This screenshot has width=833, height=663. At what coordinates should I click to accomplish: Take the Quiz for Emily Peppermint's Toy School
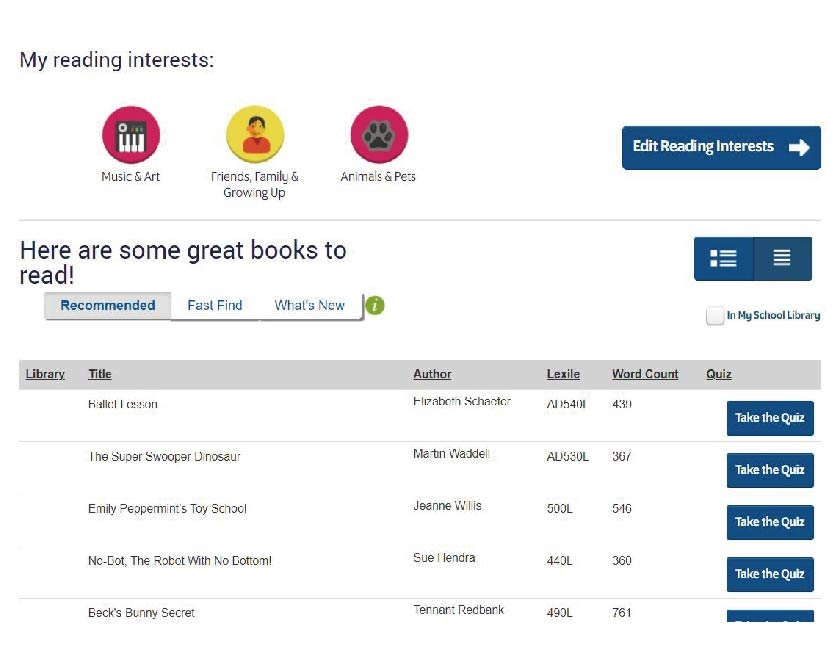769,522
